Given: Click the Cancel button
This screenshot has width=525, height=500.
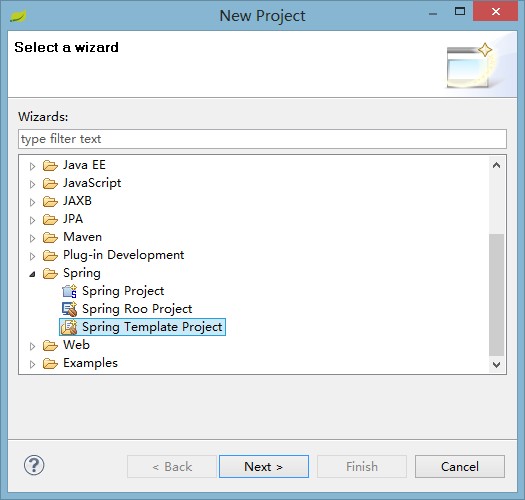Looking at the screenshot, I should (x=460, y=467).
